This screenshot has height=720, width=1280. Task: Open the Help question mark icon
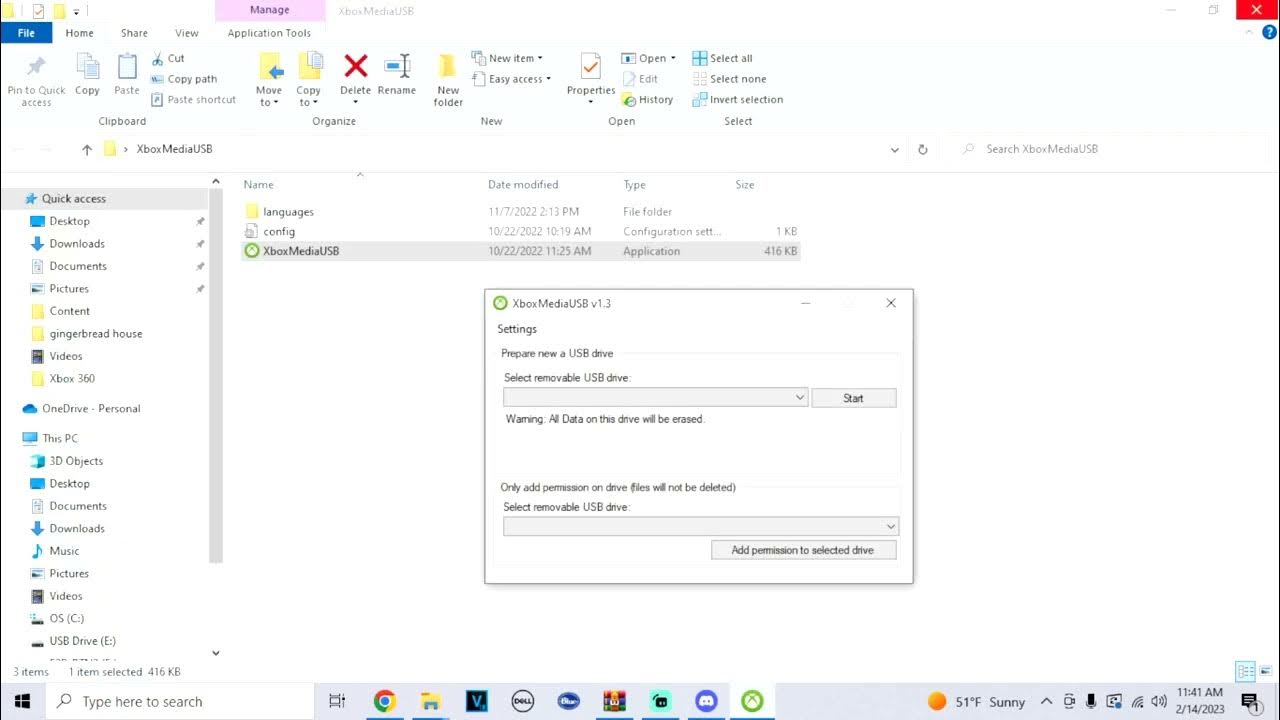tap(1270, 32)
